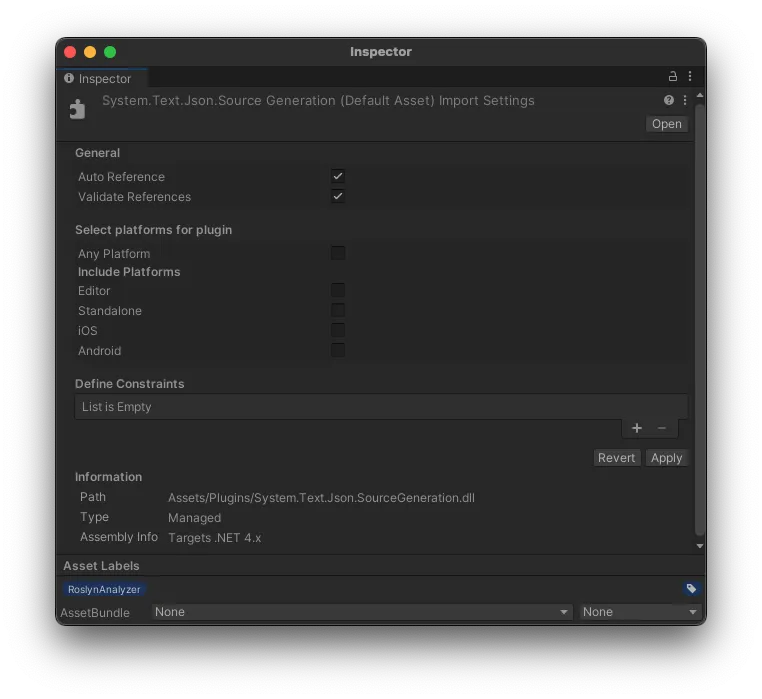Enable the Editor platform checkbox

tap(338, 290)
